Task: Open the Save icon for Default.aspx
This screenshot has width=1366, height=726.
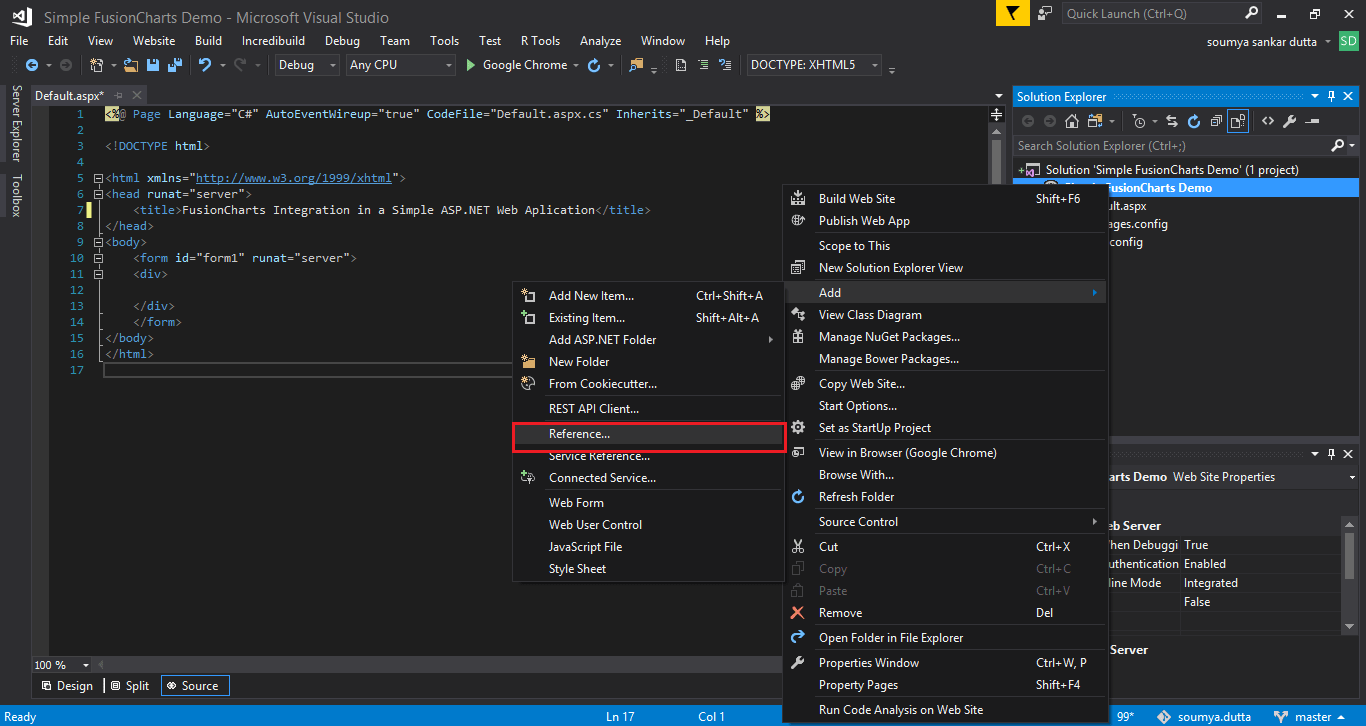Action: click(x=152, y=65)
